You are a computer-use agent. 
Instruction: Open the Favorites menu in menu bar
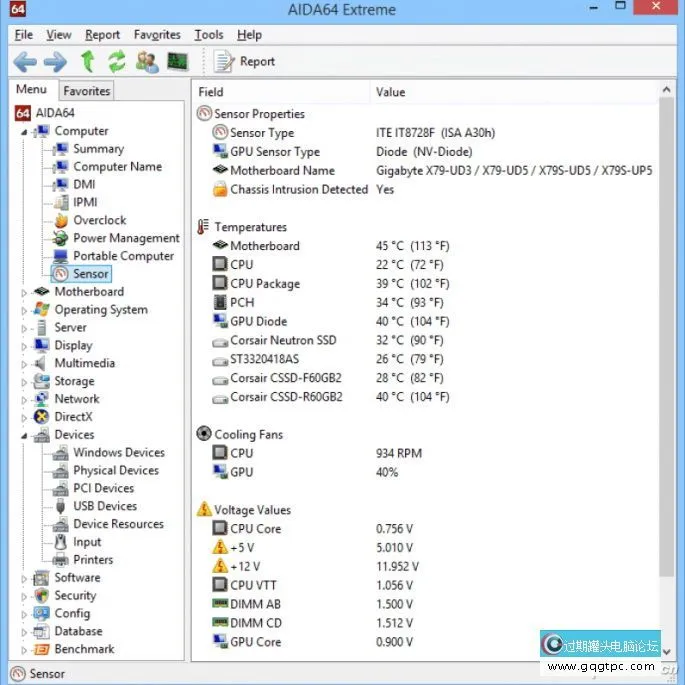(157, 35)
